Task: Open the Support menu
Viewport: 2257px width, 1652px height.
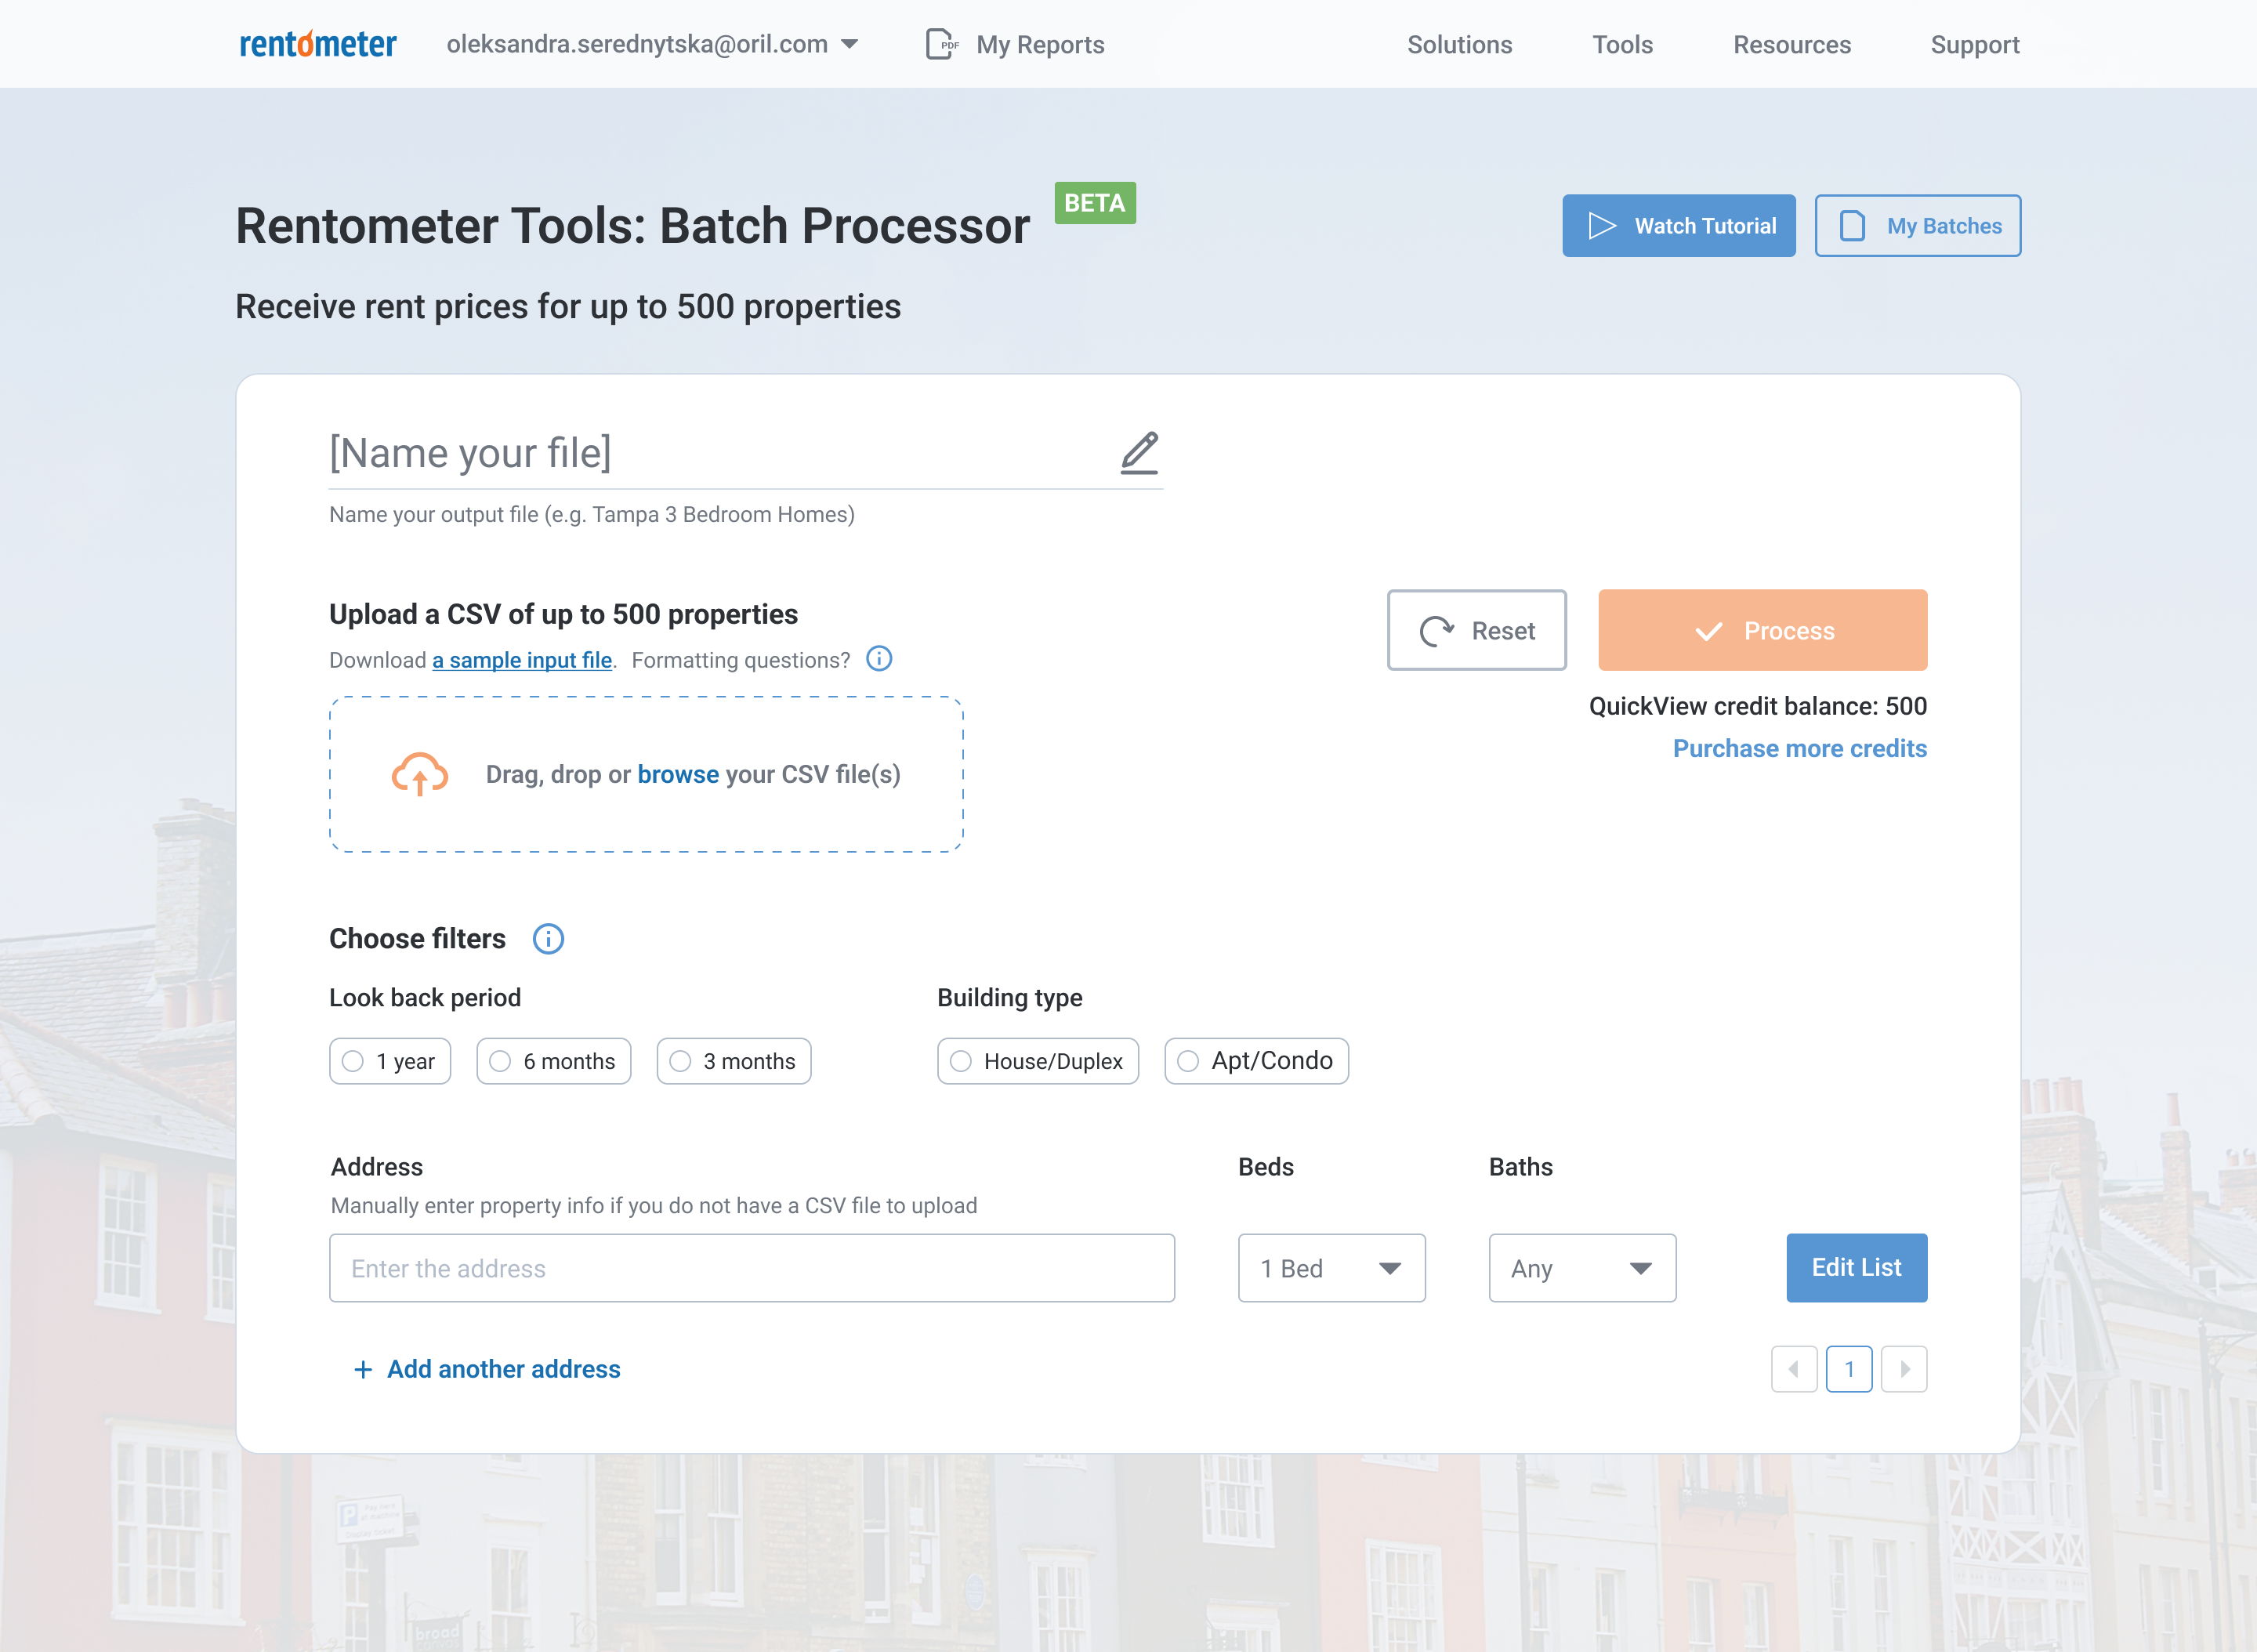Action: 1975,44
